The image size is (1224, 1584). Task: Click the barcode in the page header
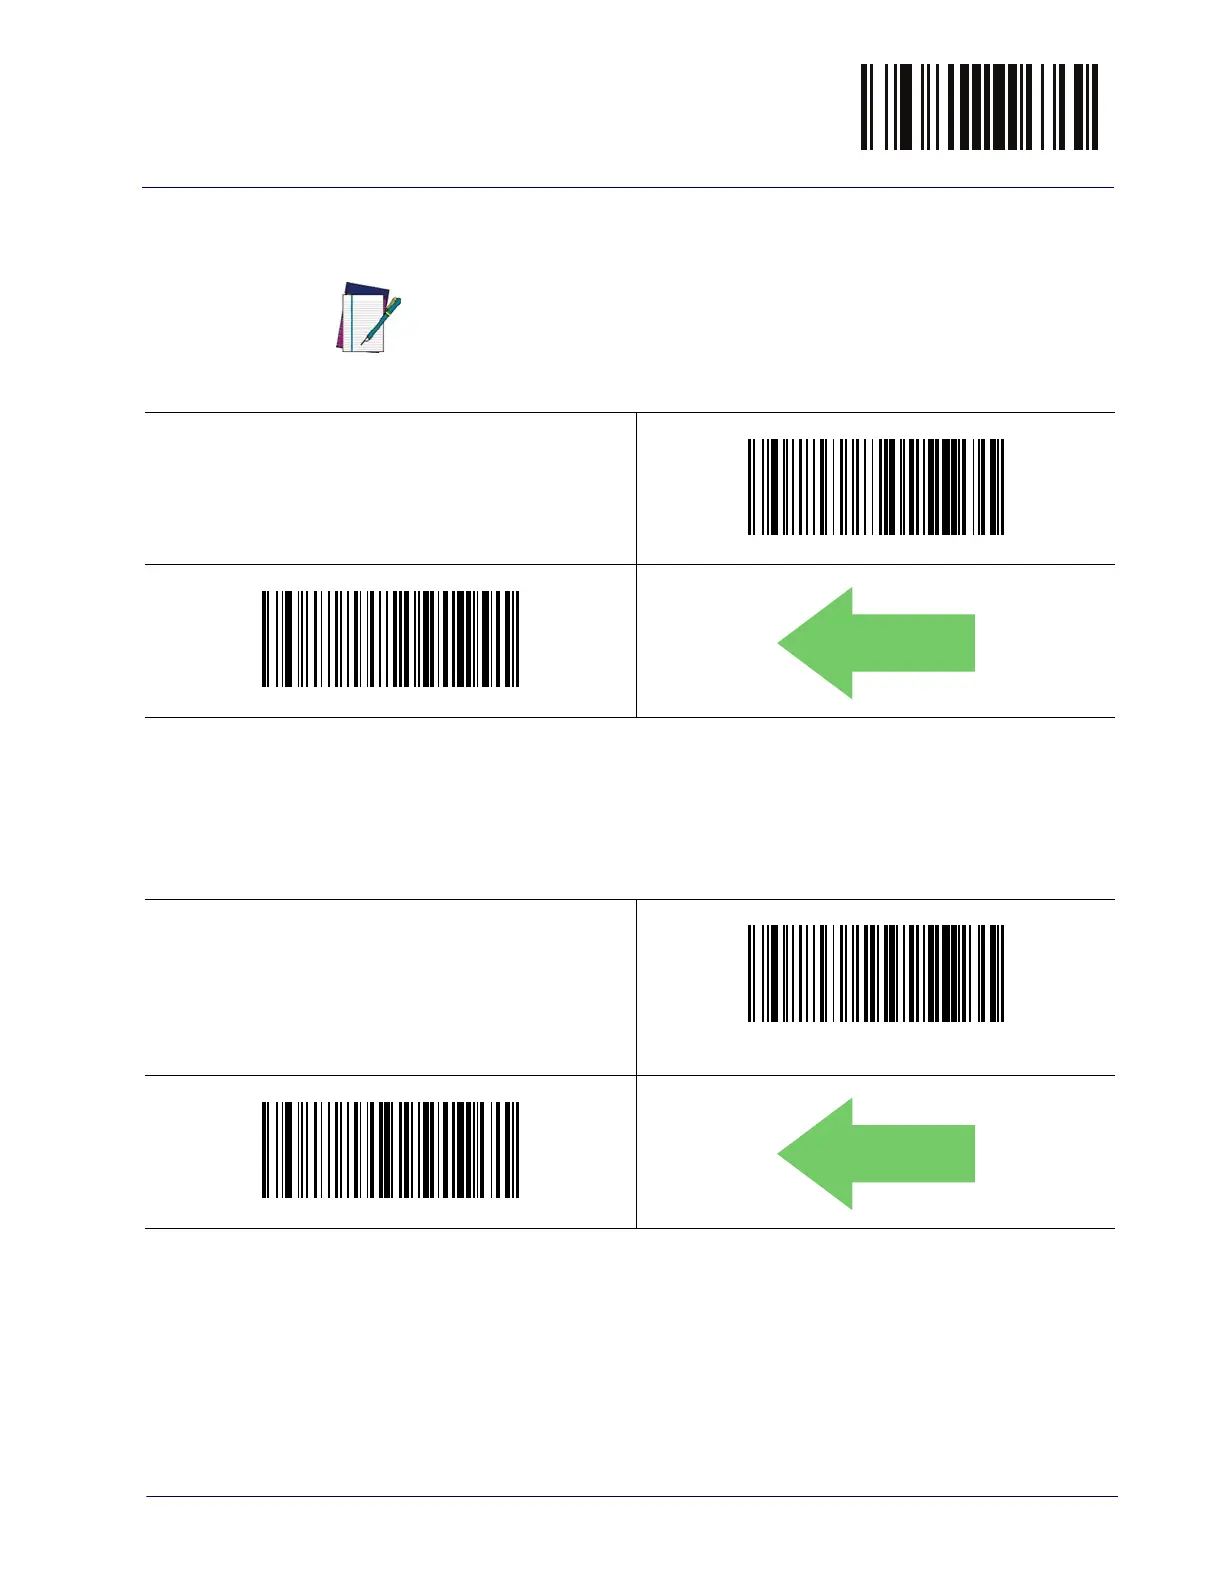click(979, 107)
